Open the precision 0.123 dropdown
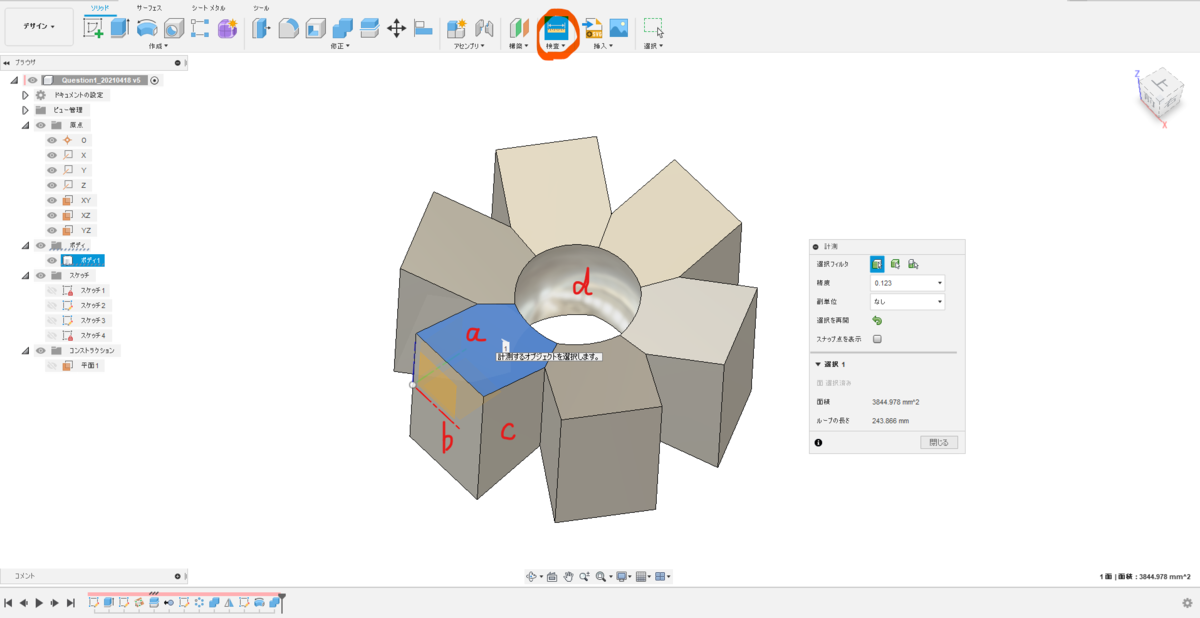This screenshot has width=1200, height=618. [x=907, y=283]
